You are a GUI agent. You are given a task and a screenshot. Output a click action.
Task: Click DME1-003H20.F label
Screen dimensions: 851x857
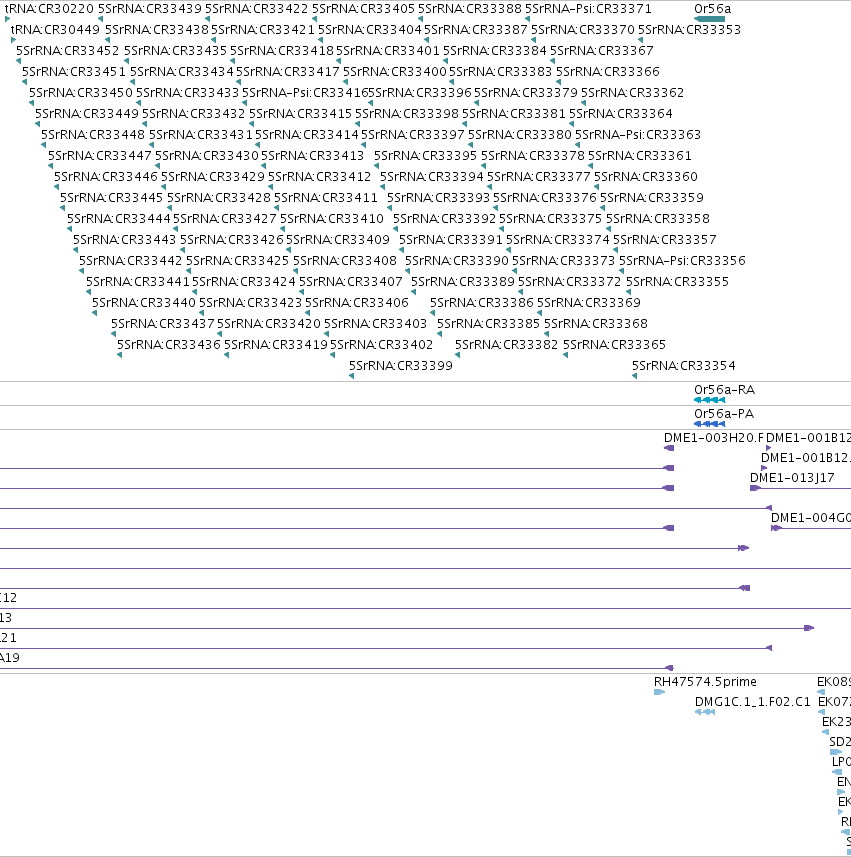[714, 438]
